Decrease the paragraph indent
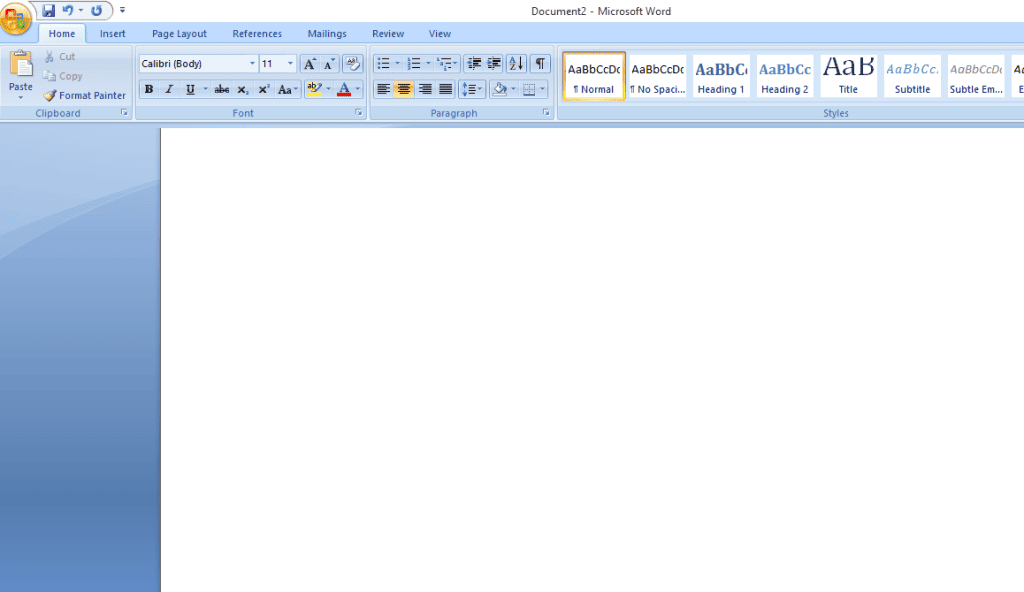The width and height of the screenshot is (1024, 592). (x=474, y=63)
